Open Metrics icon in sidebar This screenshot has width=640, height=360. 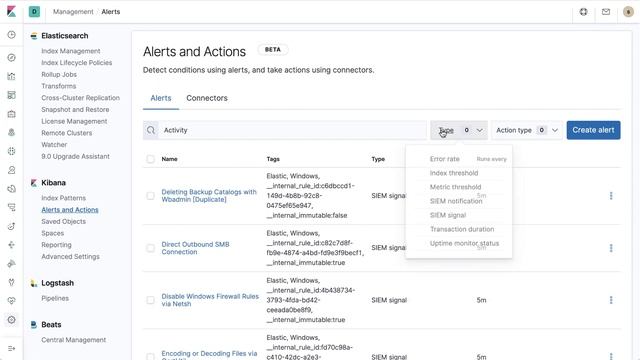(x=11, y=170)
